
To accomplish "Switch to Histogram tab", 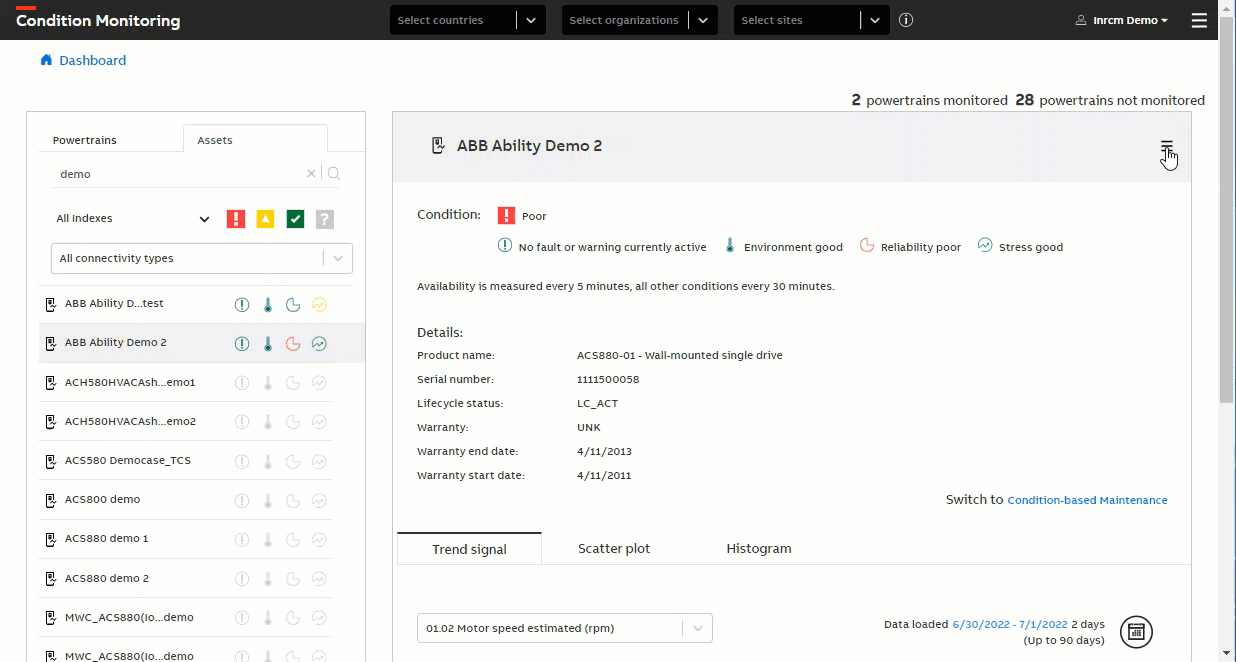I will (x=759, y=549).
